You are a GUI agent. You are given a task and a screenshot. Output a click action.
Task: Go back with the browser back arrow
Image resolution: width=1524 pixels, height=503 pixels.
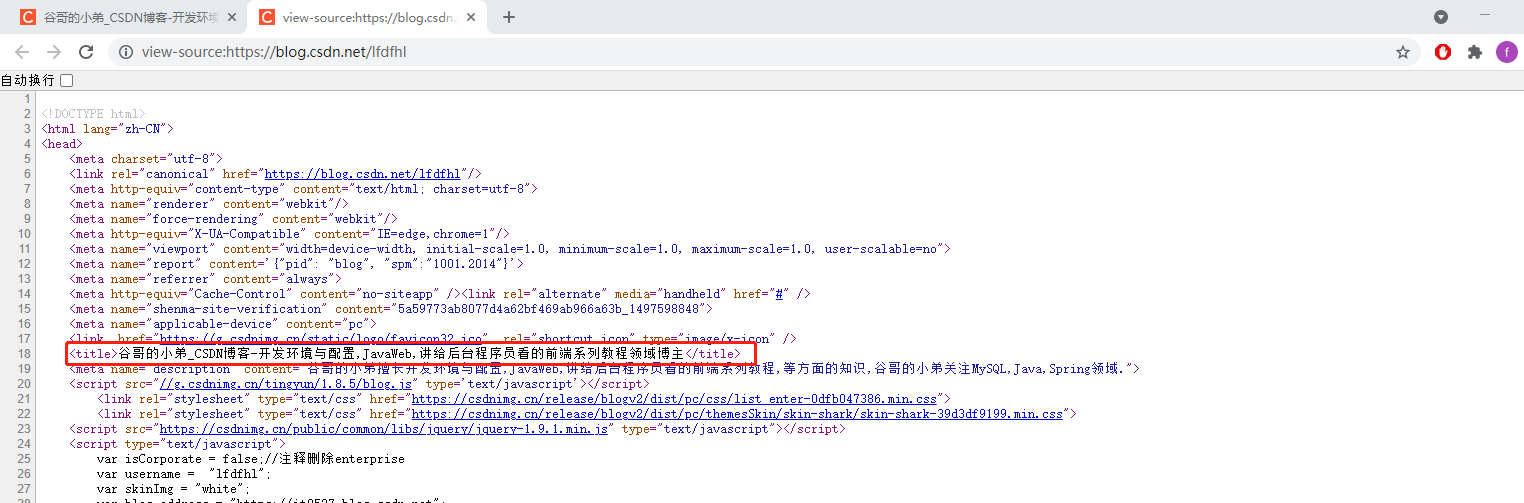click(23, 52)
